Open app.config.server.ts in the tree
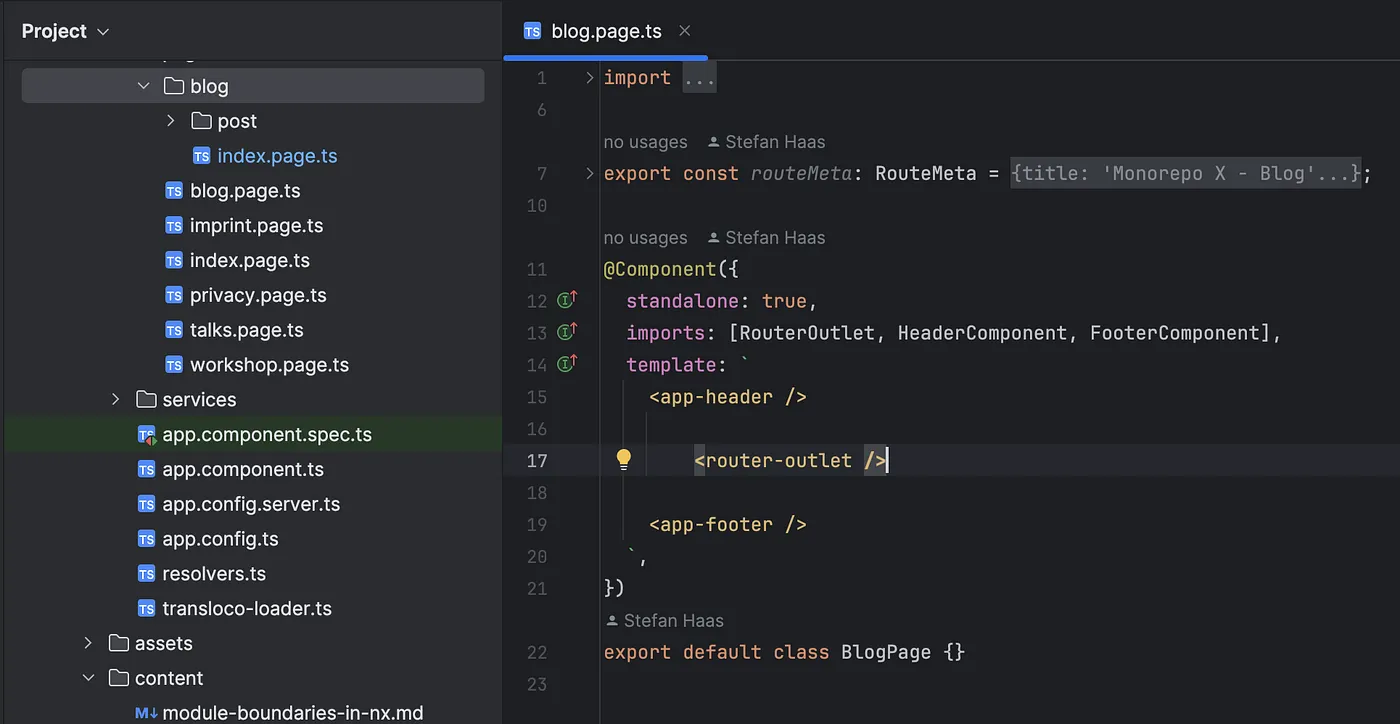 [251, 504]
